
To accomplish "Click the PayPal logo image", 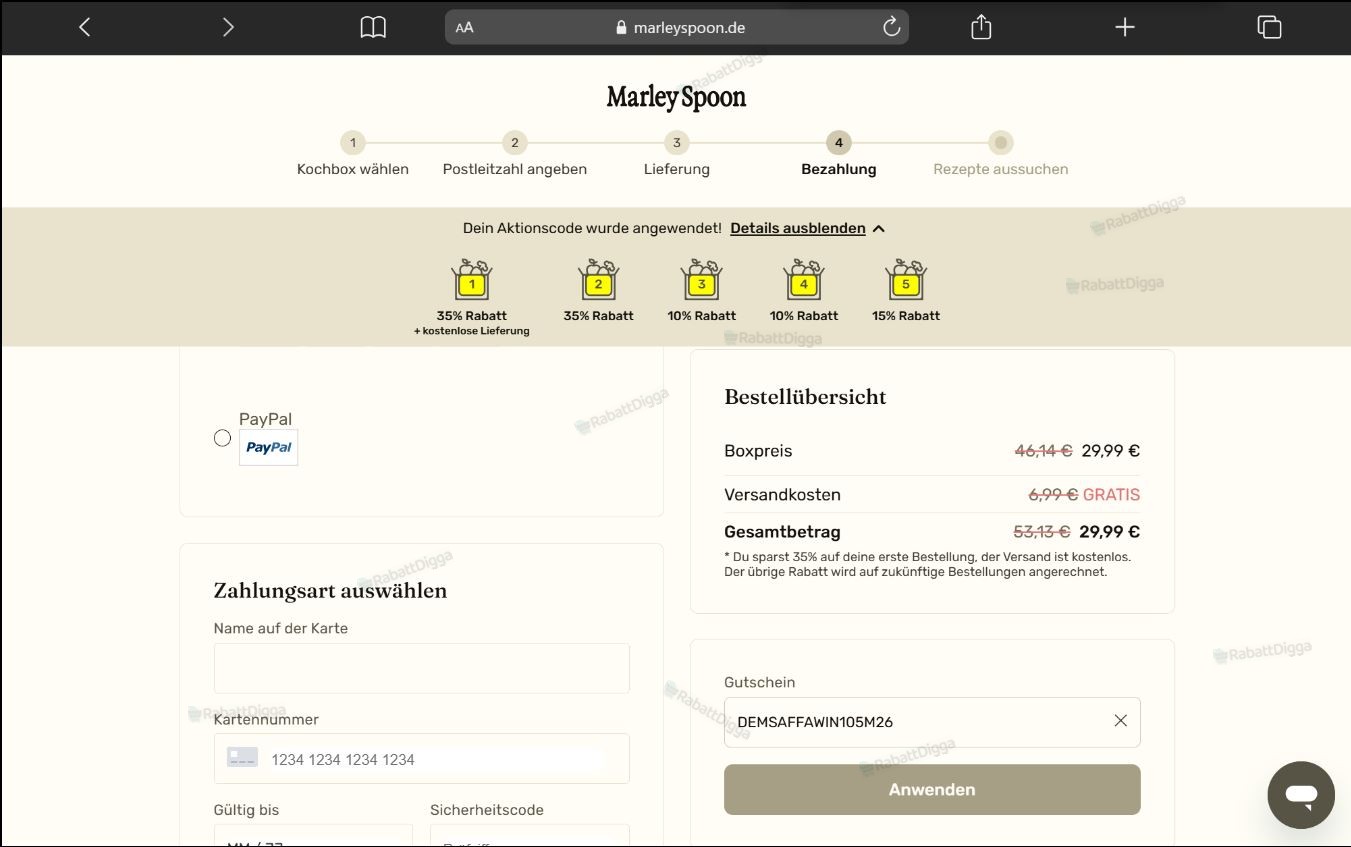I will pyautogui.click(x=268, y=447).
